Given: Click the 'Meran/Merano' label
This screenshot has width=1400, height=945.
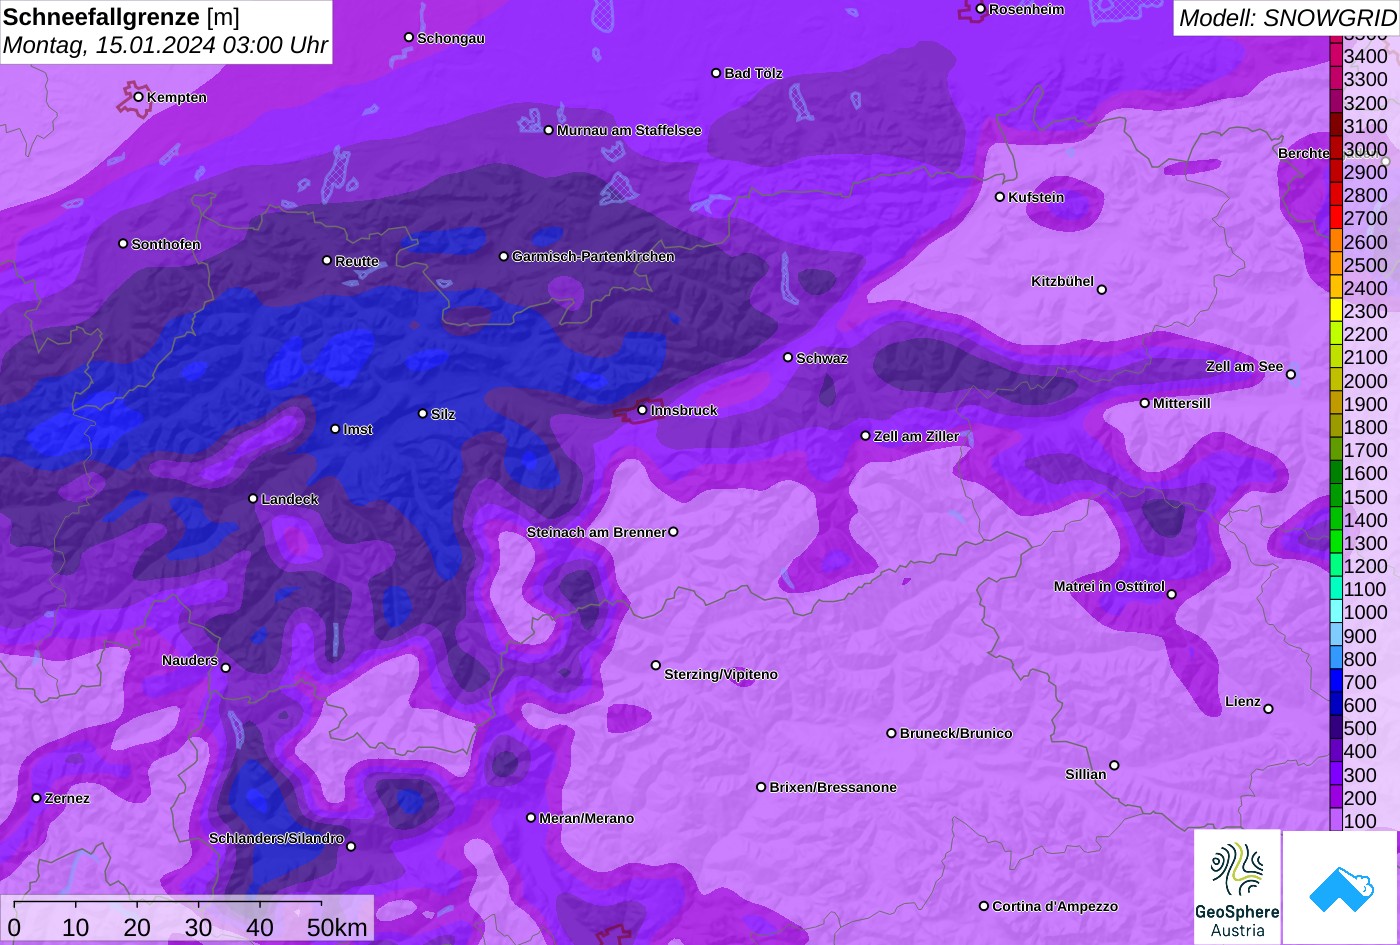Looking at the screenshot, I should 587,819.
